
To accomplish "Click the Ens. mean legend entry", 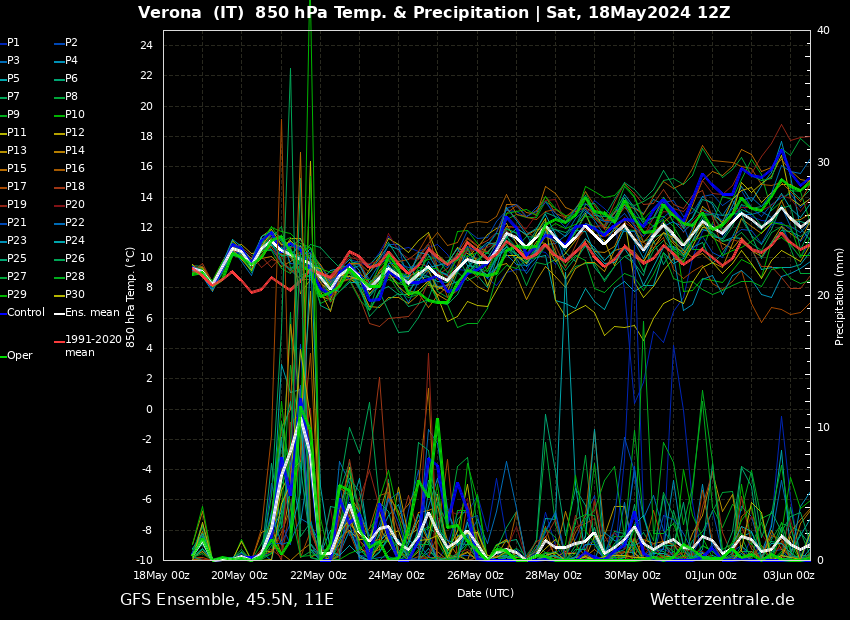I will point(87,313).
